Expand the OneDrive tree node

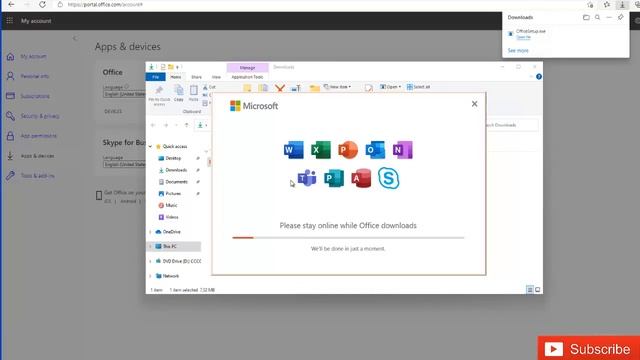150,232
